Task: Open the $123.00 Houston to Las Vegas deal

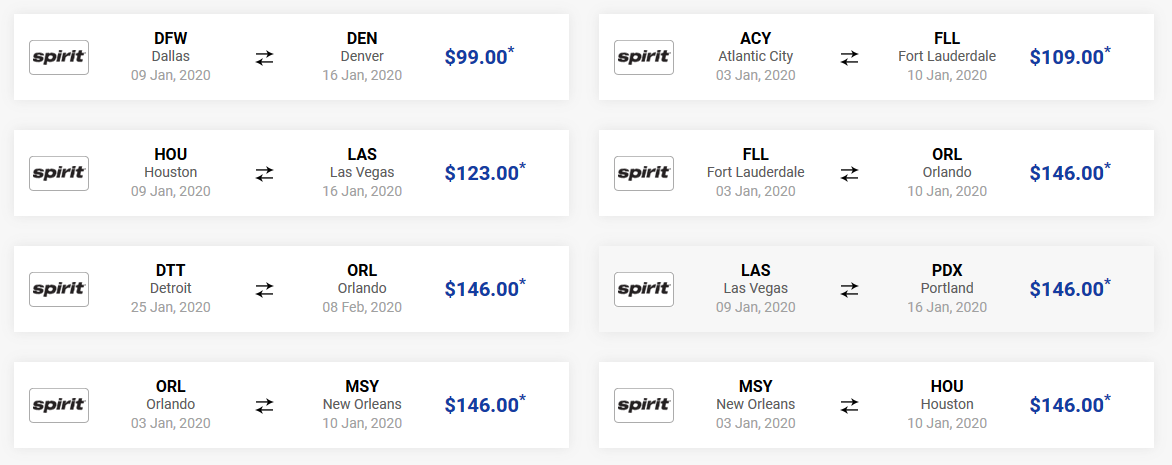Action: [485, 172]
